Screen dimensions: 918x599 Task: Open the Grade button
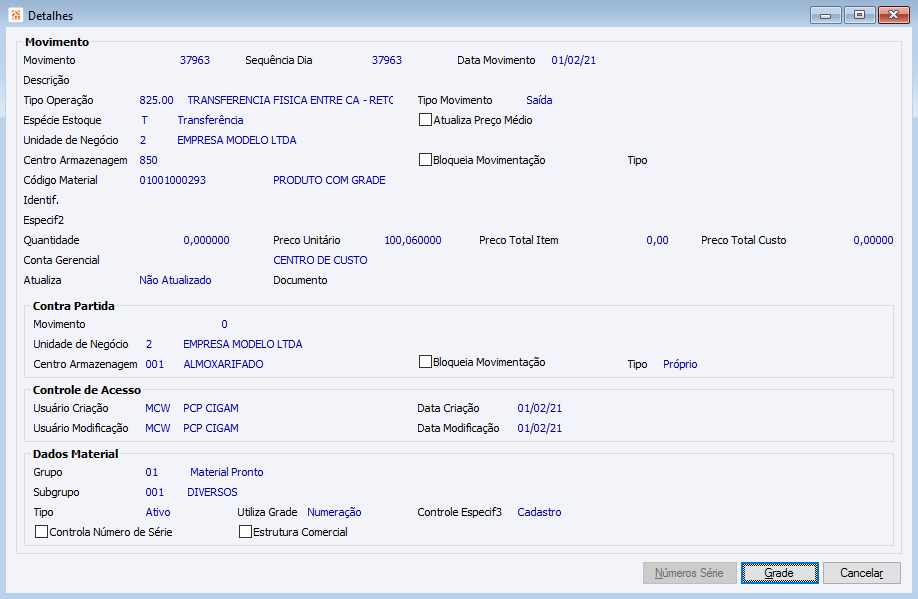click(x=779, y=573)
